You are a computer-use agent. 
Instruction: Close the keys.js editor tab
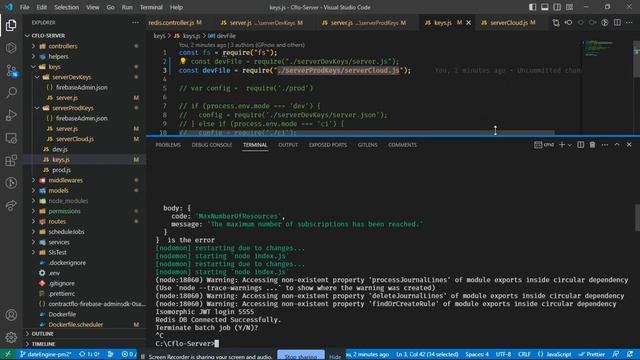pyautogui.click(x=469, y=22)
